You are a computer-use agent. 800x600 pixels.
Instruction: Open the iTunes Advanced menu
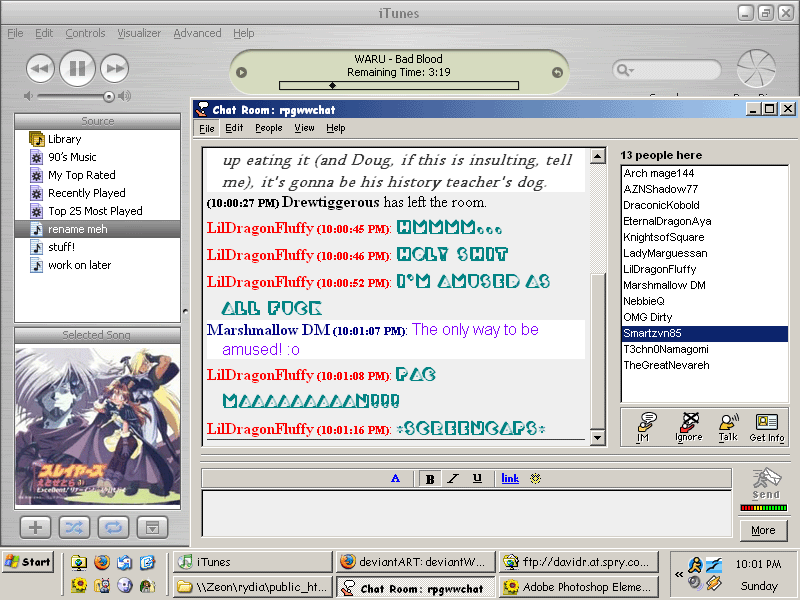(197, 33)
